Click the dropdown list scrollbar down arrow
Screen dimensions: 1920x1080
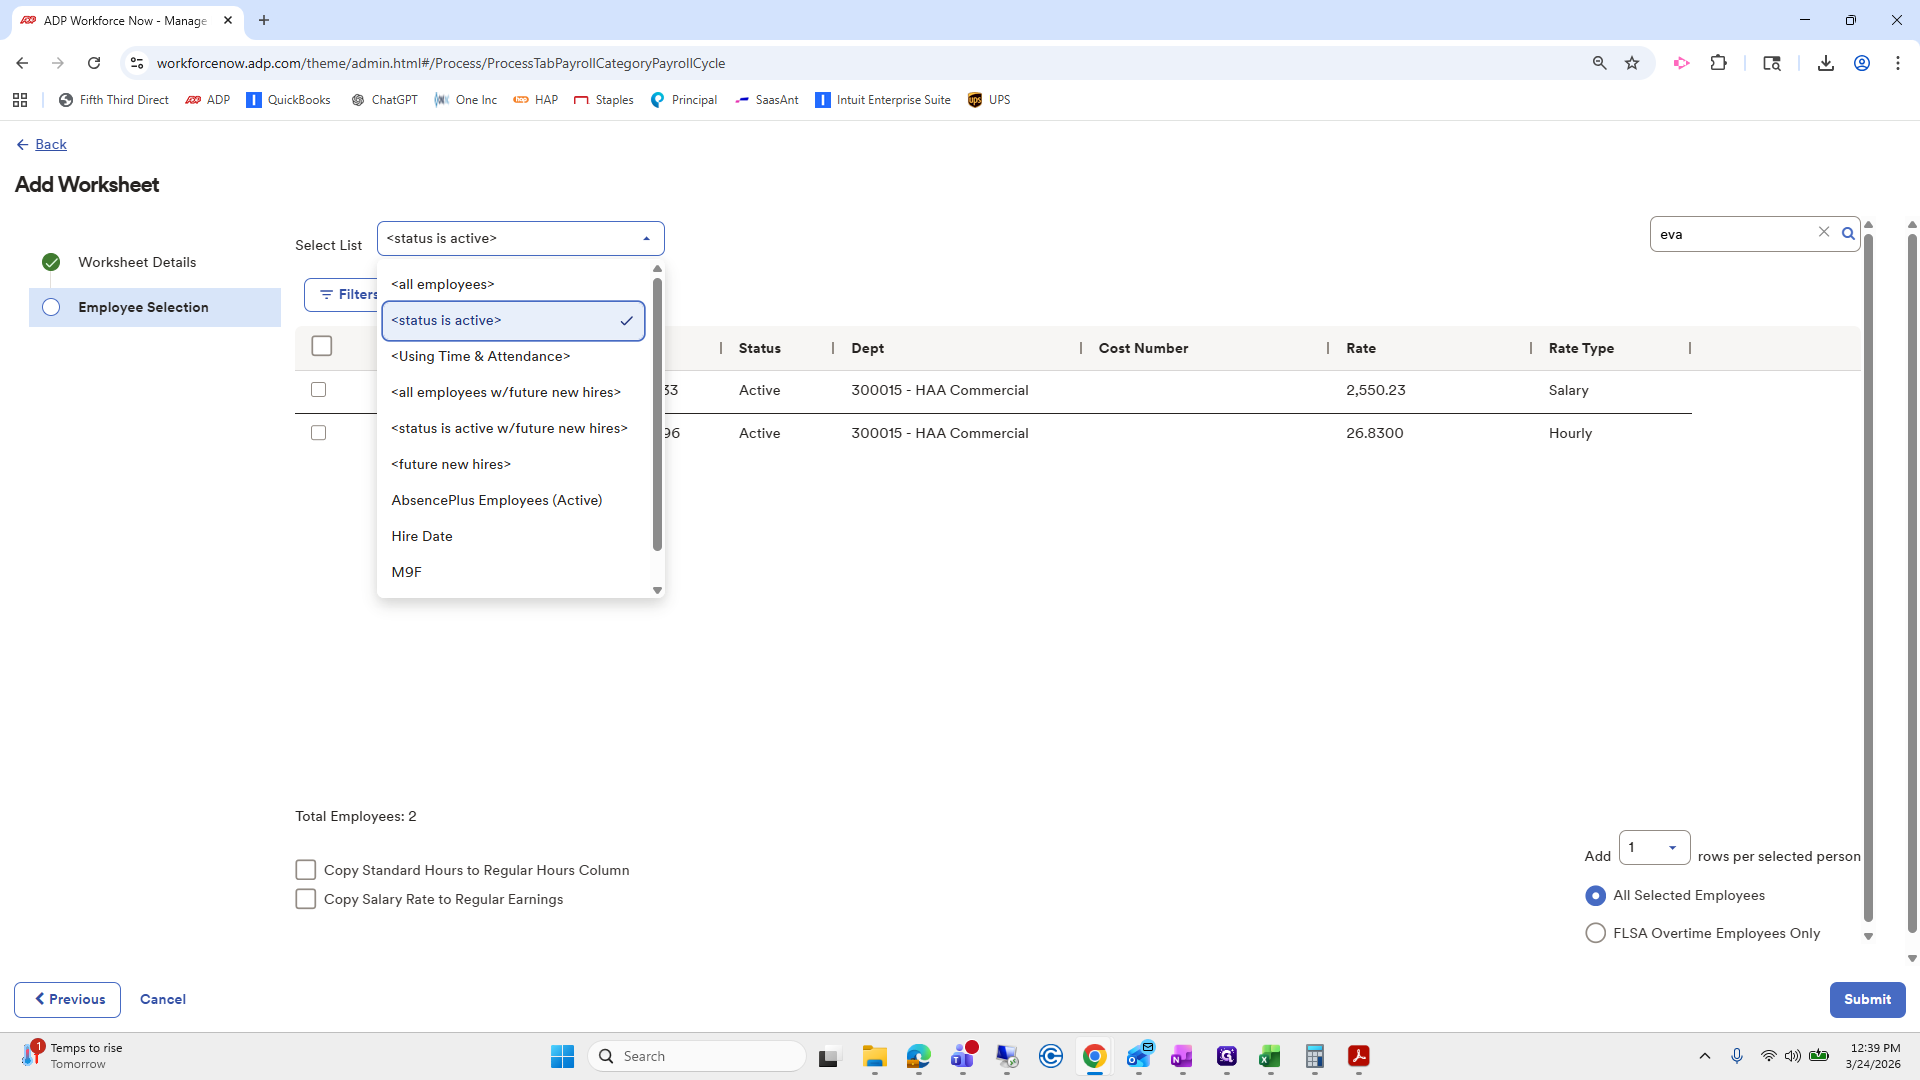pos(657,590)
